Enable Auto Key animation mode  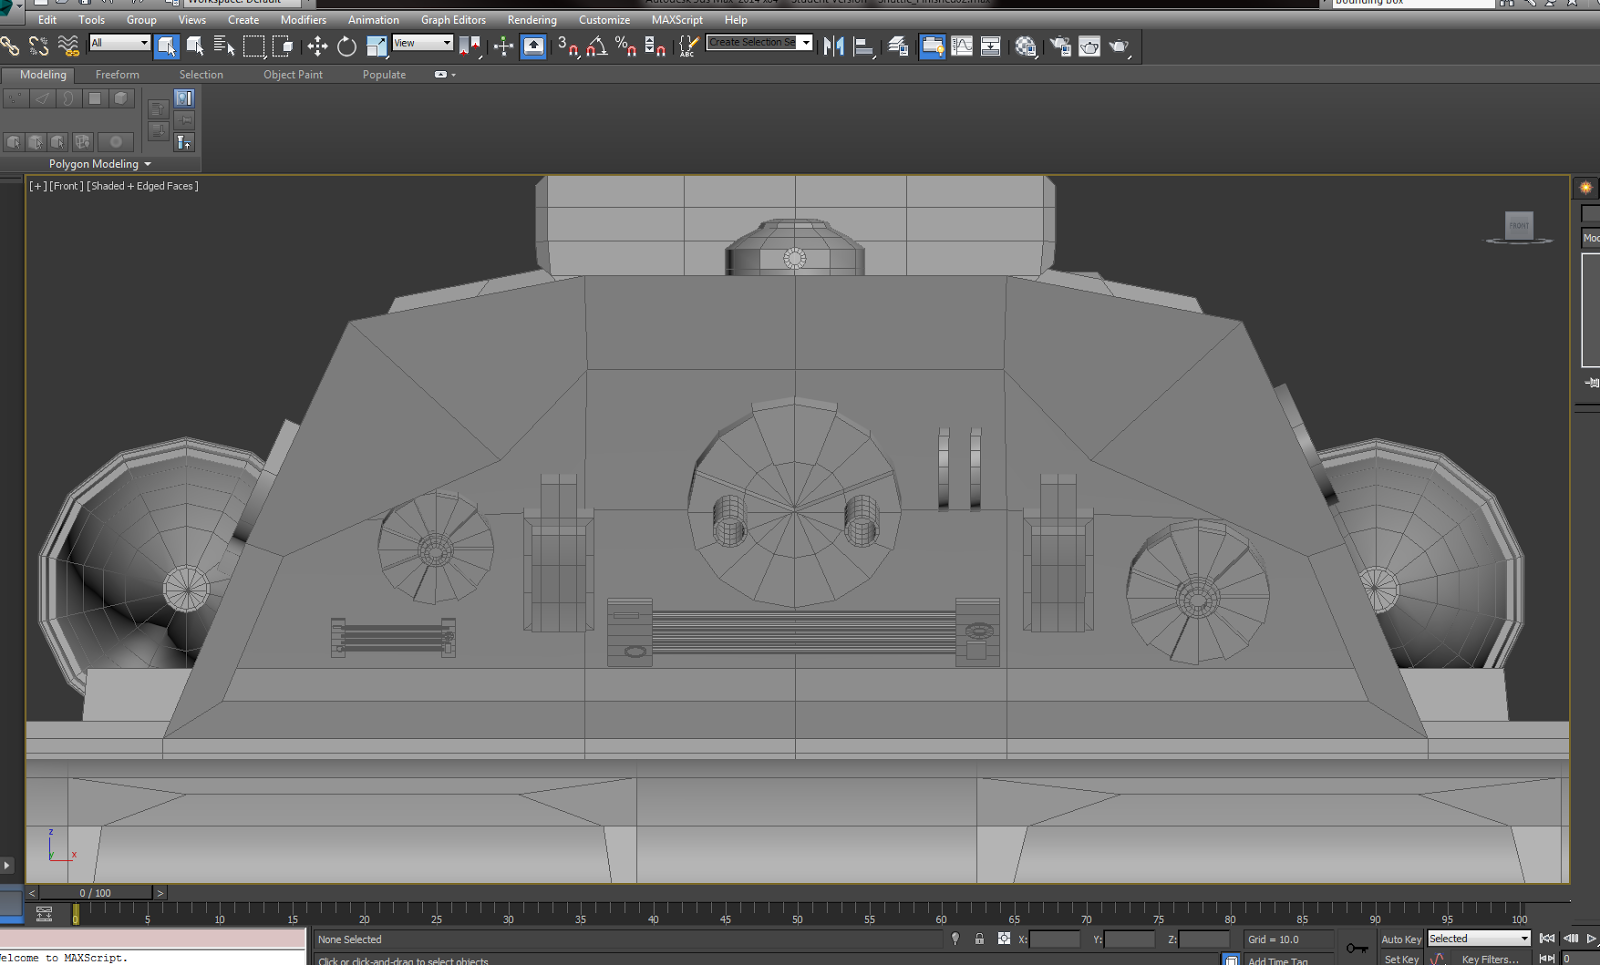coord(1400,939)
